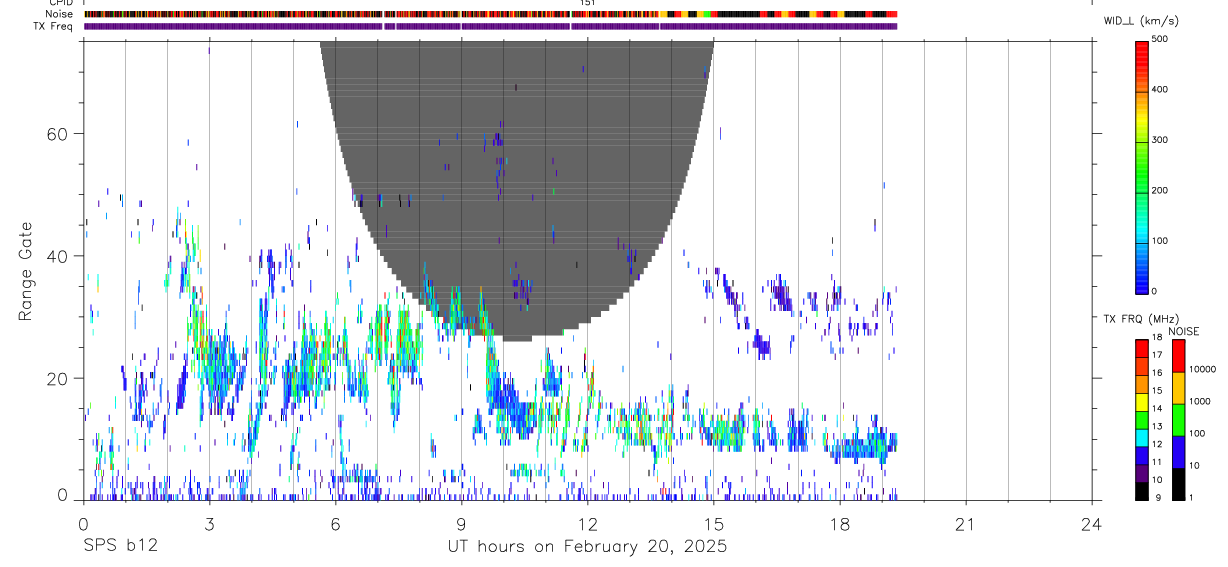This screenshot has height=567, width=1228.
Task: Click the x-axis tick label '24'
Action: pyautogui.click(x=1092, y=523)
